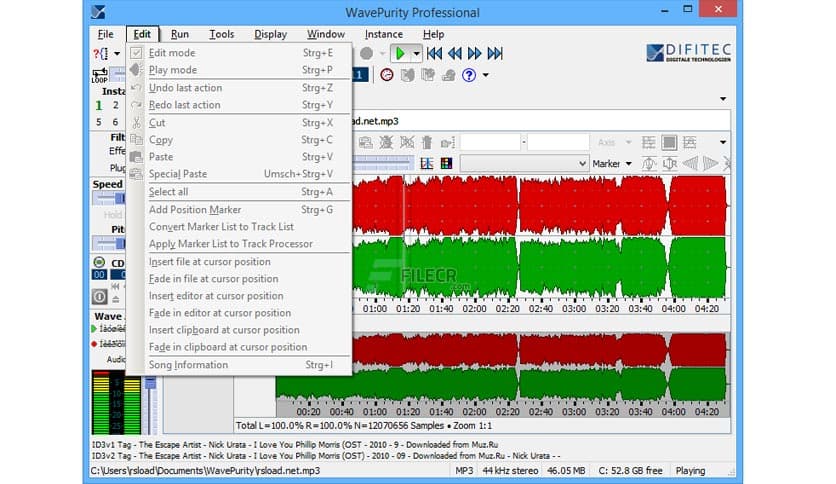The image size is (836, 484).
Task: Expand the arrow at right of instance row
Action: (723, 99)
